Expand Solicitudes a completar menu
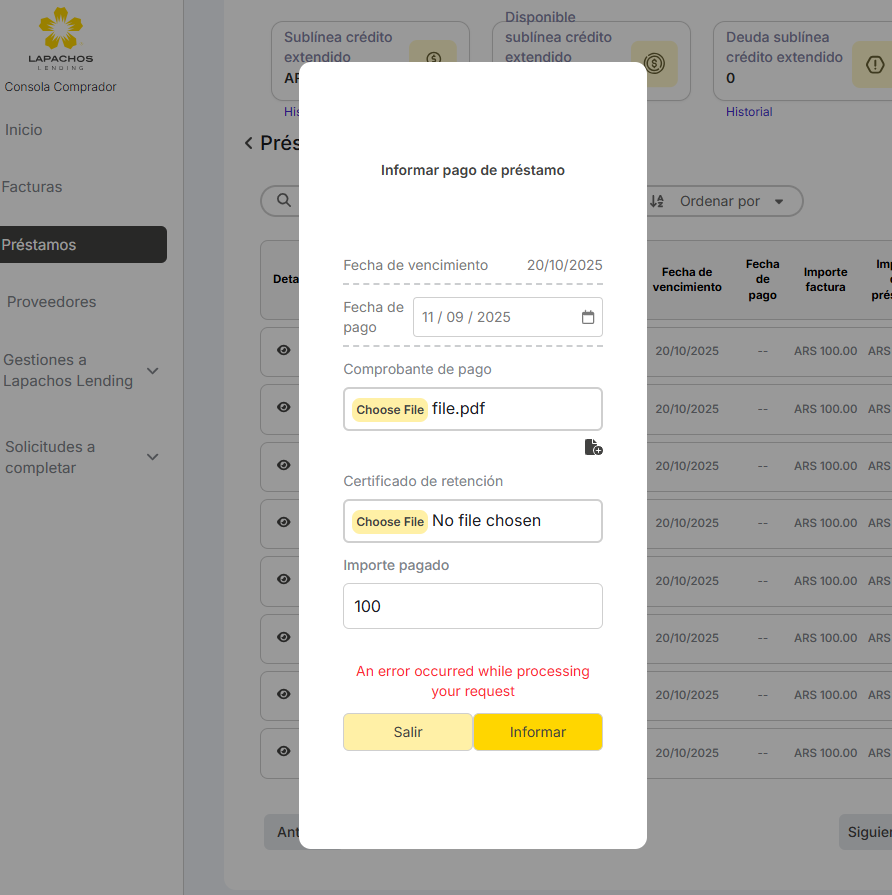Viewport: 892px width, 895px height. (x=153, y=457)
